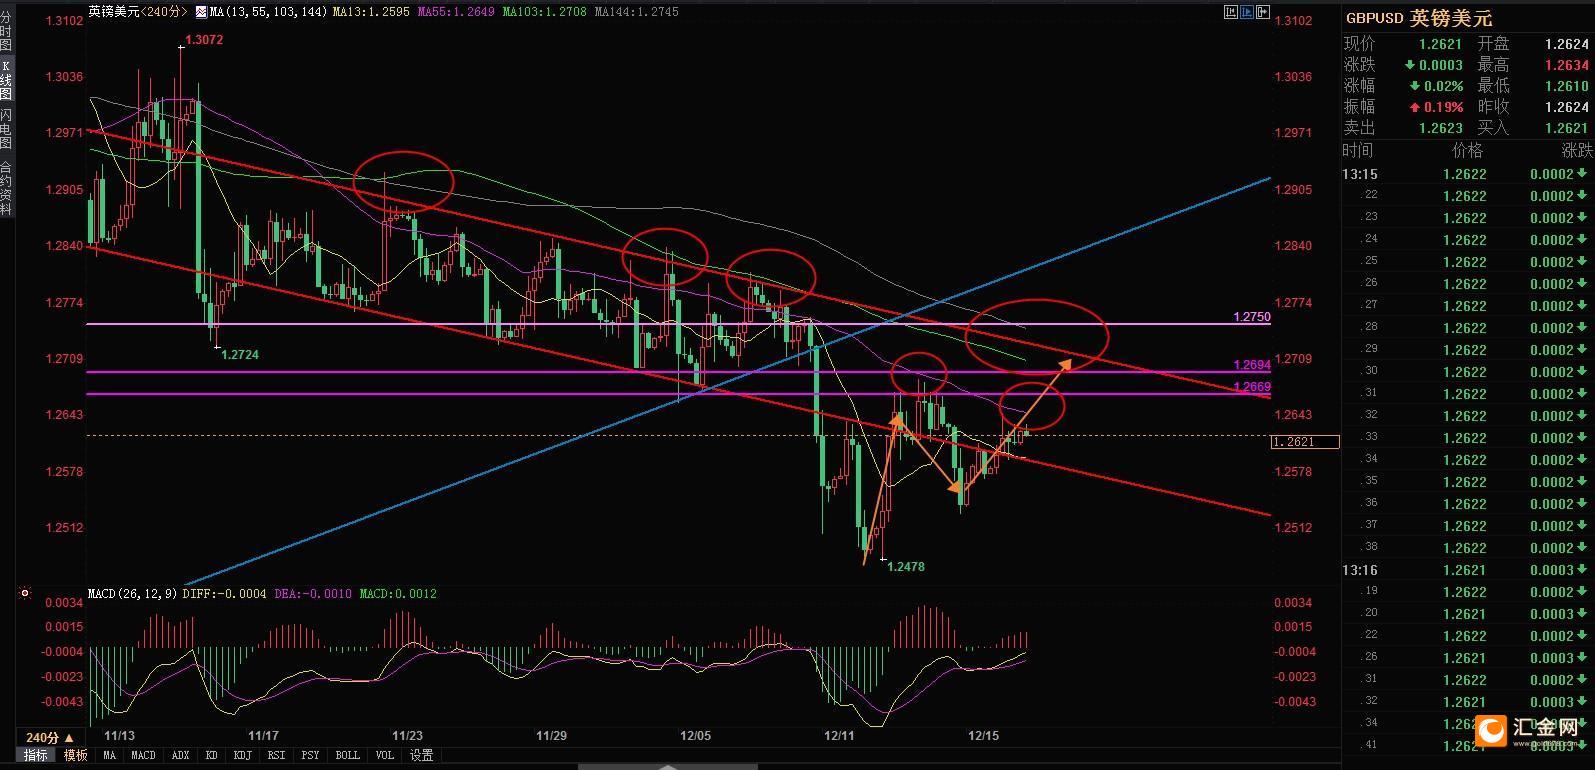Click the 卖出 price 1.2623
Image resolution: width=1595 pixels, height=770 pixels.
(1440, 128)
